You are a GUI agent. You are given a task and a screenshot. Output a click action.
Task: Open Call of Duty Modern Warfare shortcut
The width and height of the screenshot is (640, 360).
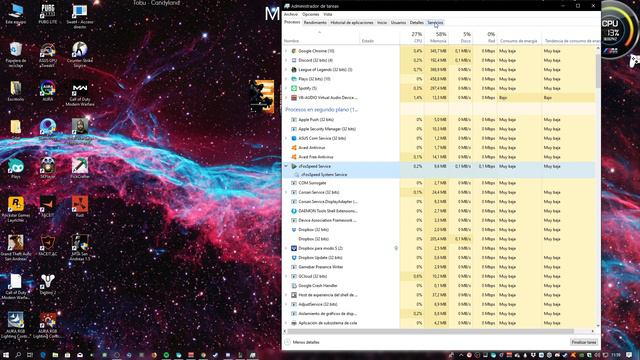pyautogui.click(x=80, y=93)
